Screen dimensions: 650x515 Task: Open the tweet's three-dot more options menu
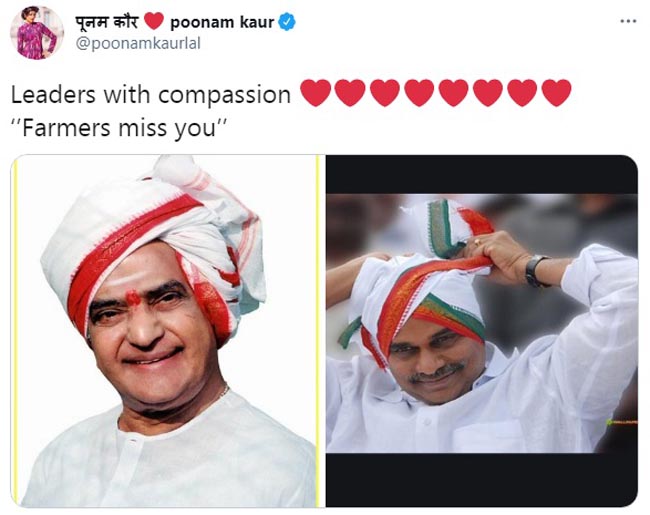628,21
